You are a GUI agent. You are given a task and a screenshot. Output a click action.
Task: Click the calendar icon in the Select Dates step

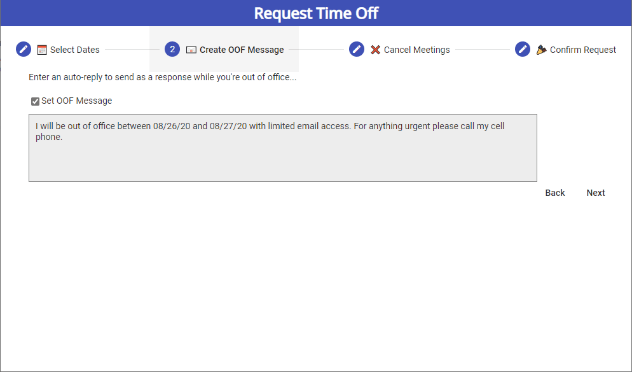[42, 50]
